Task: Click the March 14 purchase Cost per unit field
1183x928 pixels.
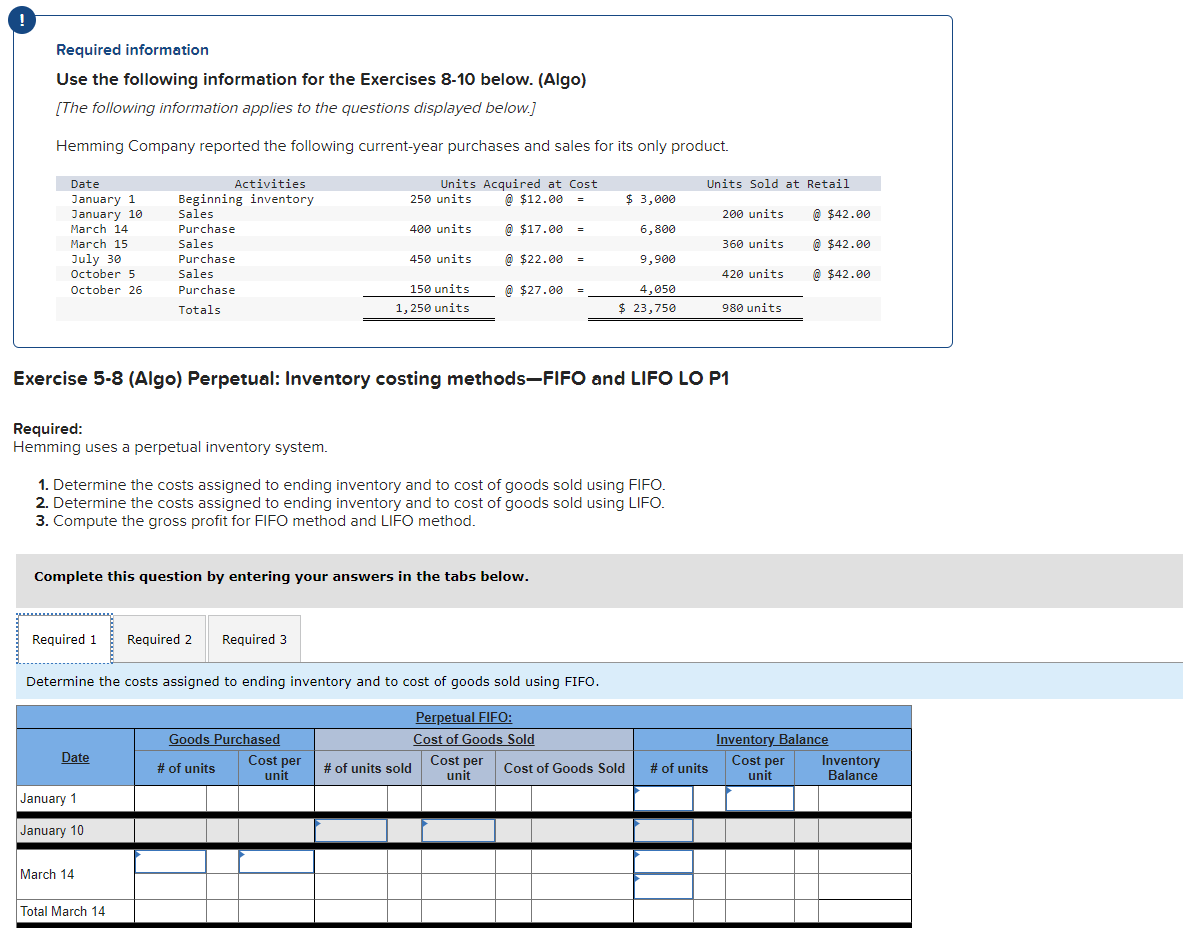Action: click(x=275, y=860)
